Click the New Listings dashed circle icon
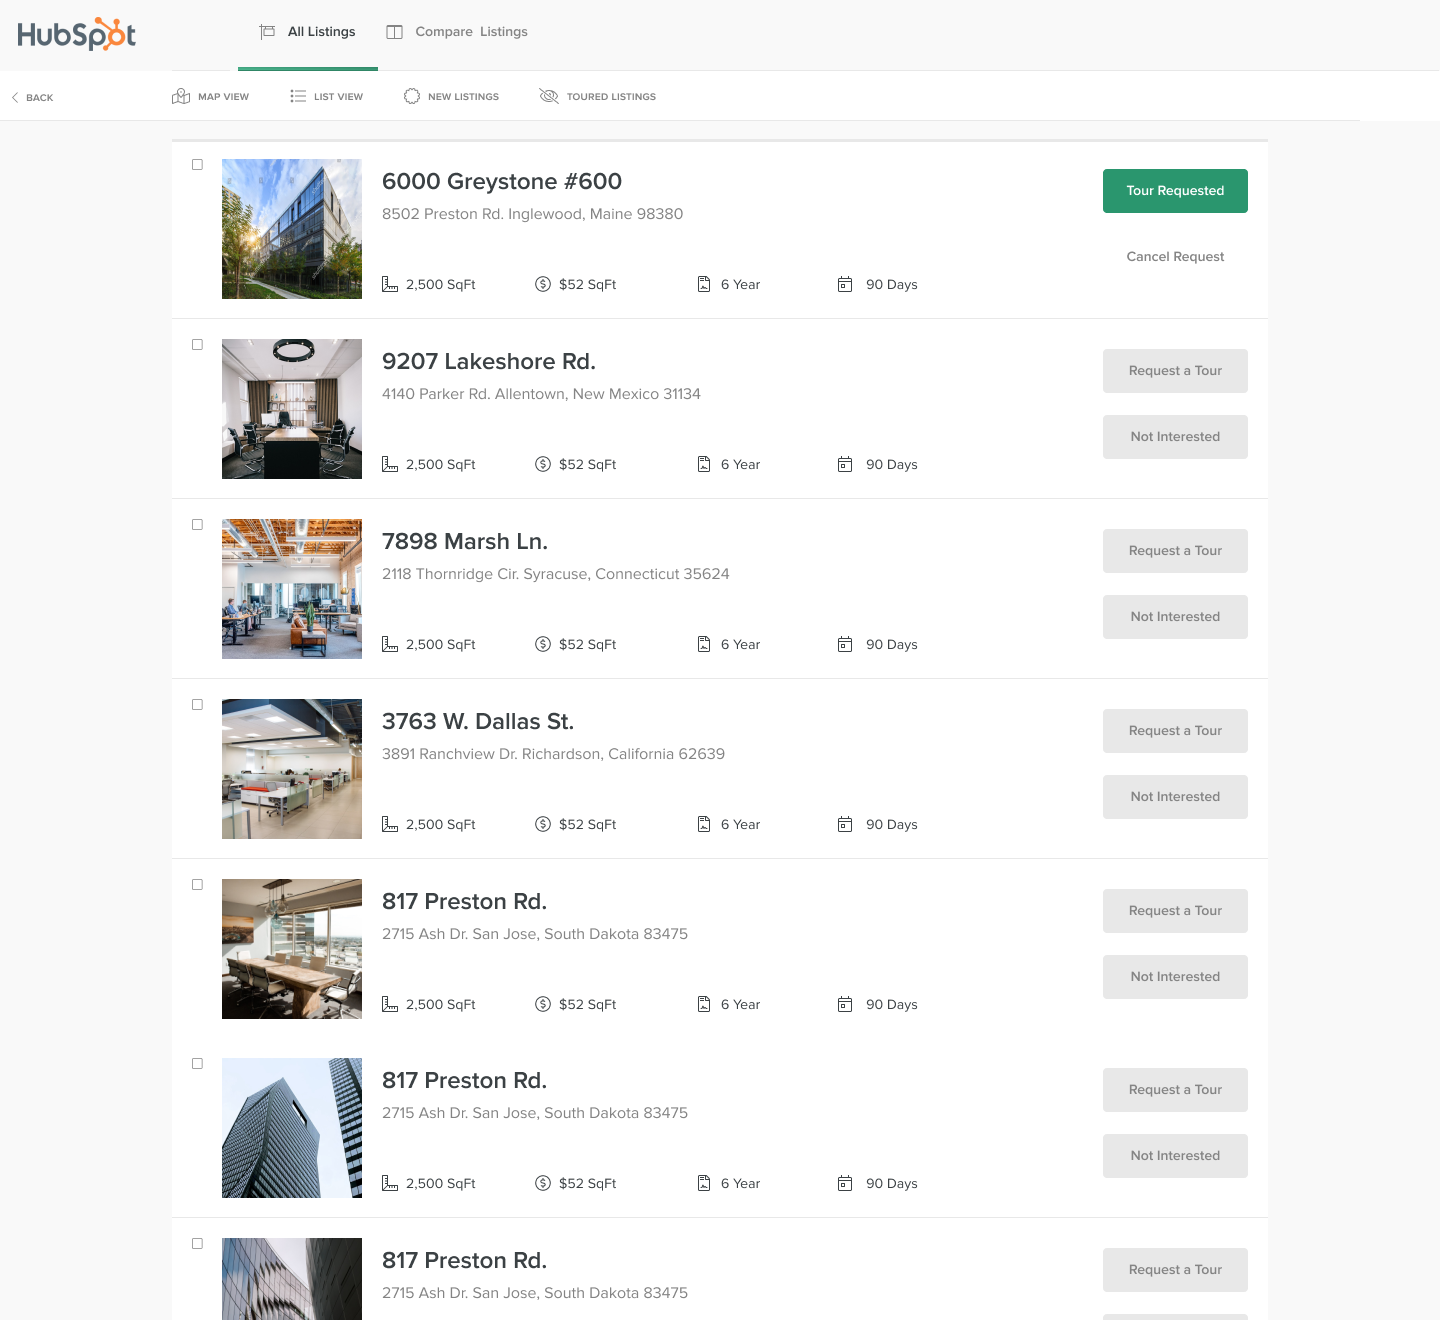 click(412, 96)
